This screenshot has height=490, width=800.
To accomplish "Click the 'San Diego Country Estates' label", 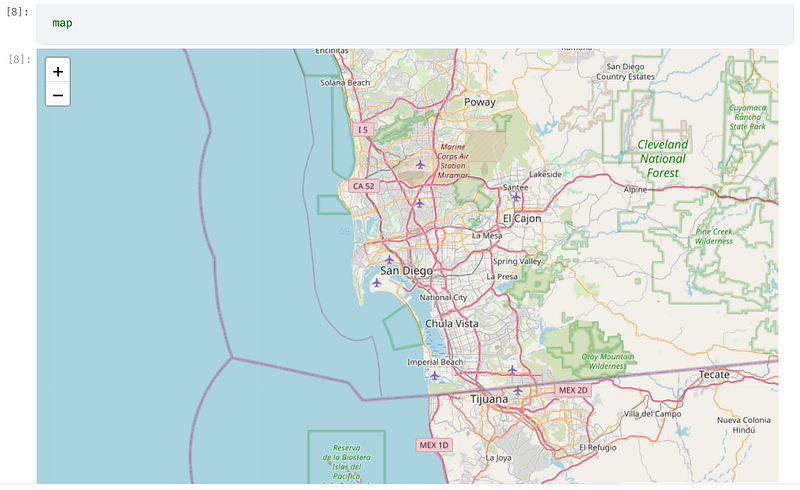I will 625,71.
